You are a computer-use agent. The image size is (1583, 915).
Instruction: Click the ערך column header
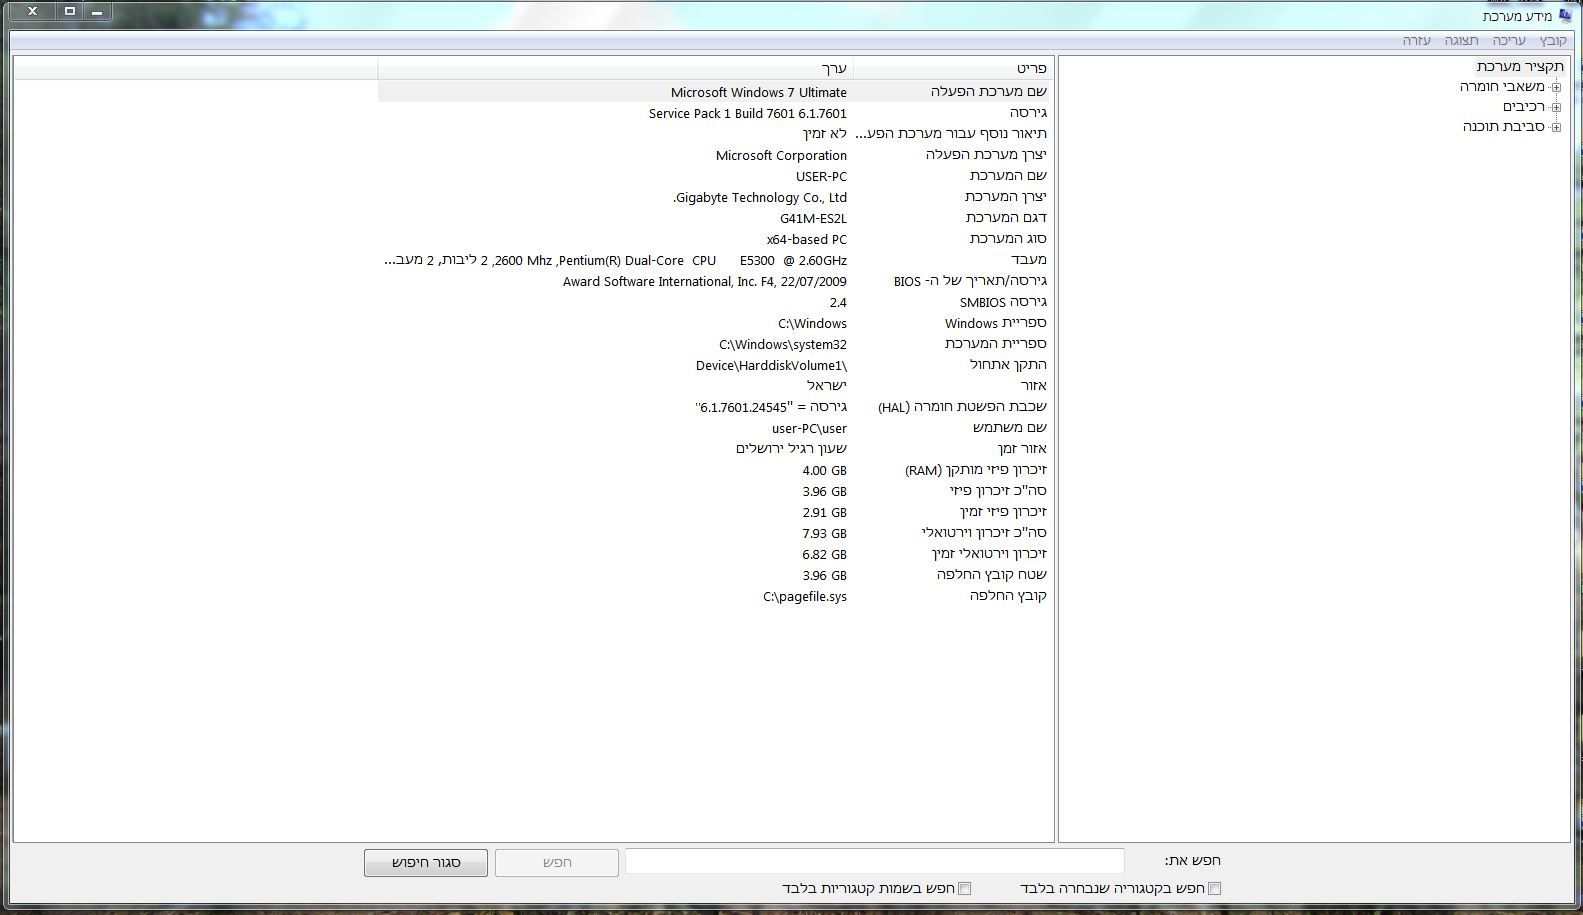[x=615, y=68]
